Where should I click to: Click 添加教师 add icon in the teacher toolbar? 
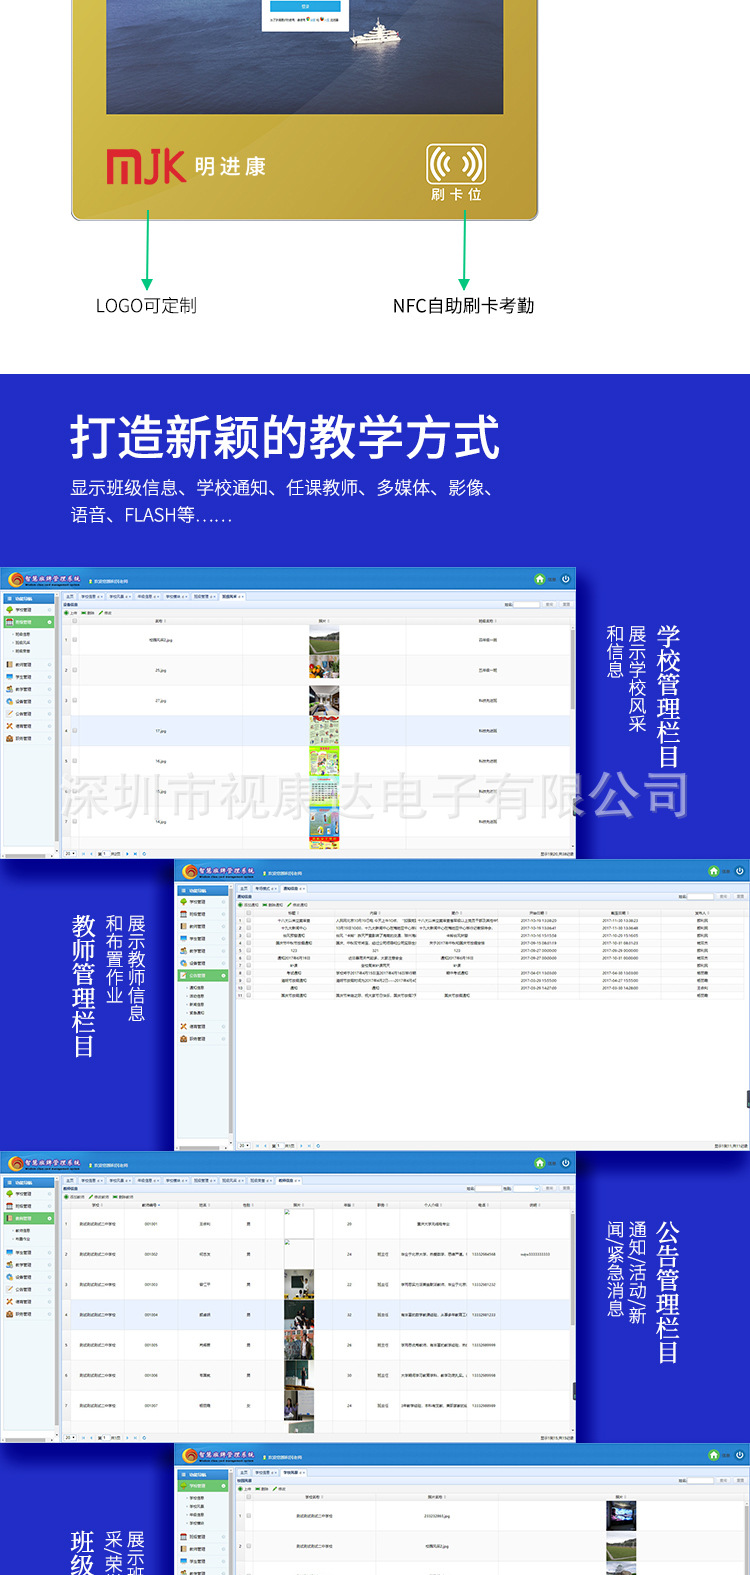pos(66,1197)
